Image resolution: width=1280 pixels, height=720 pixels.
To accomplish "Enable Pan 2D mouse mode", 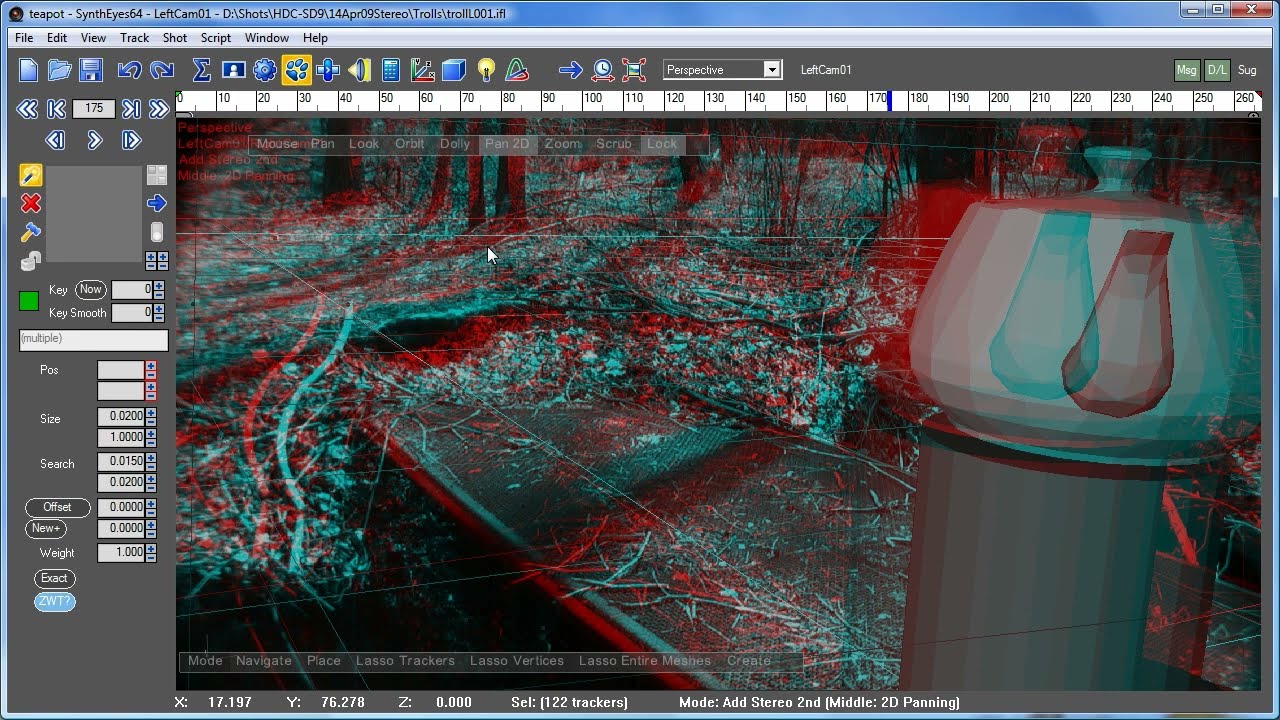I will 507,144.
